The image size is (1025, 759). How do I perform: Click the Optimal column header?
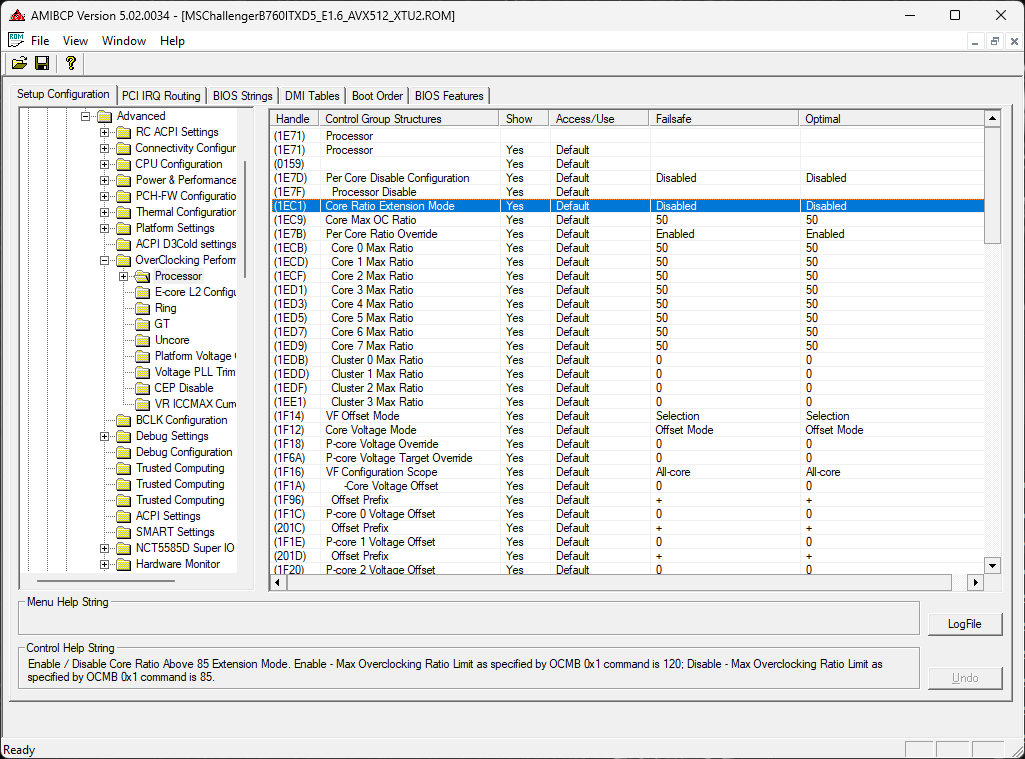coord(892,119)
